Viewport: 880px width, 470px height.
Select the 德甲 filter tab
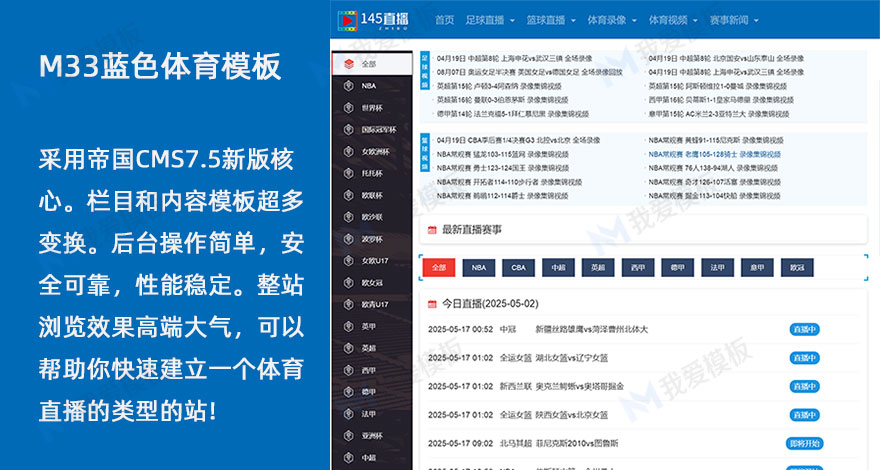(x=678, y=267)
